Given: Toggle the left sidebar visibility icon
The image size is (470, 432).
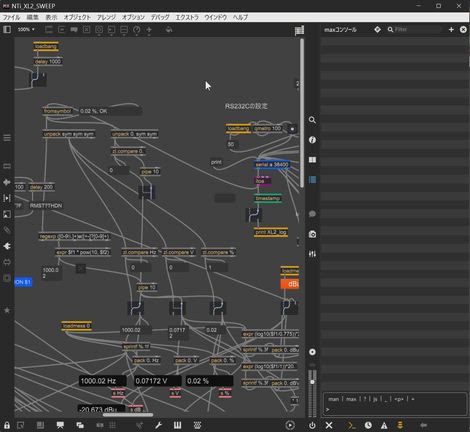Looking at the screenshot, I should (7, 29).
